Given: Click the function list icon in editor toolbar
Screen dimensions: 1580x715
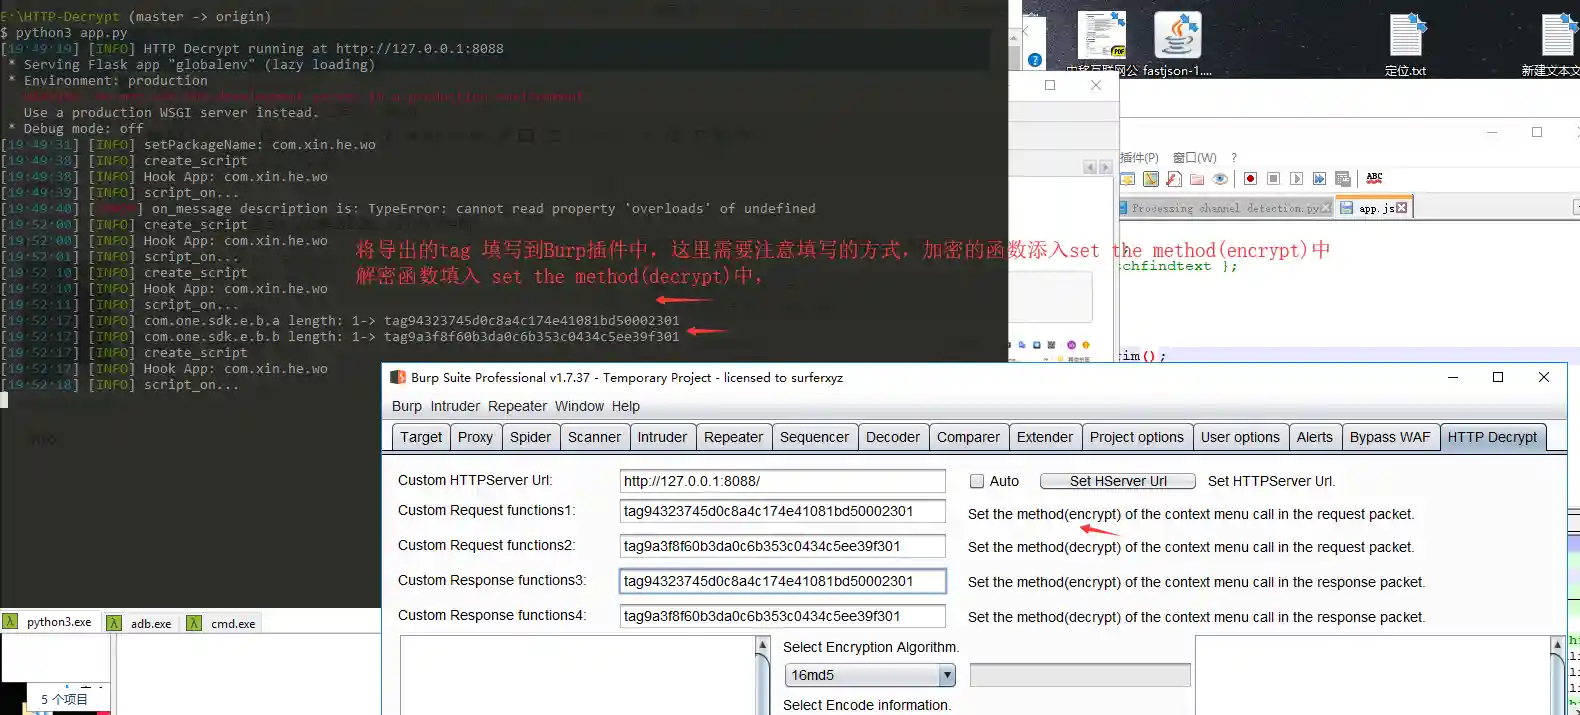Looking at the screenshot, I should point(1174,179).
